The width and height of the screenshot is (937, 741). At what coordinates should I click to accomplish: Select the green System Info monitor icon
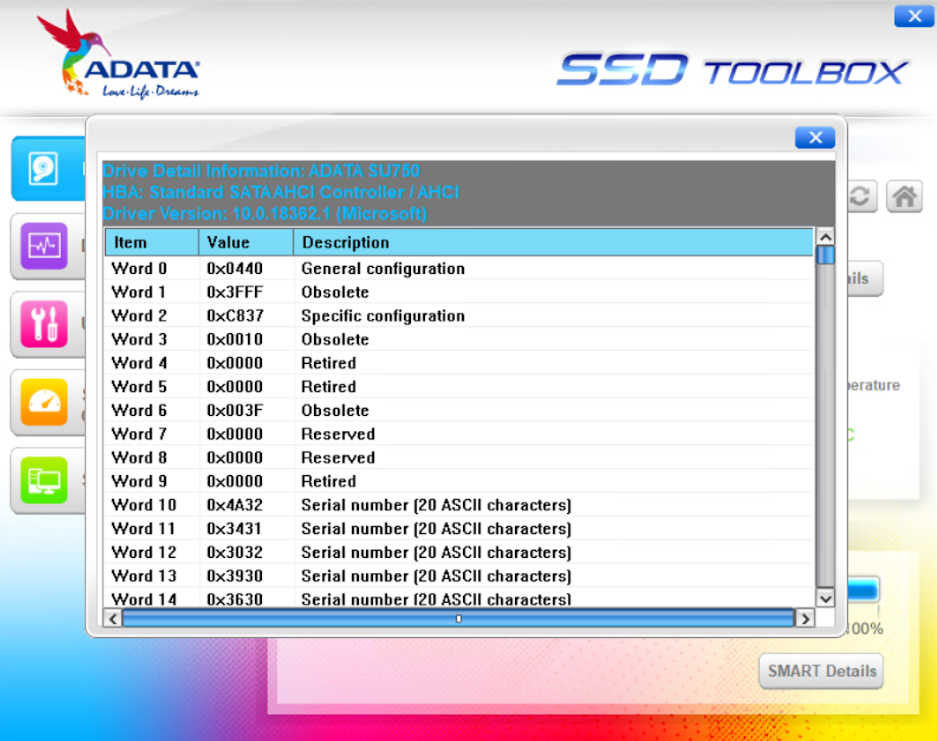(45, 481)
